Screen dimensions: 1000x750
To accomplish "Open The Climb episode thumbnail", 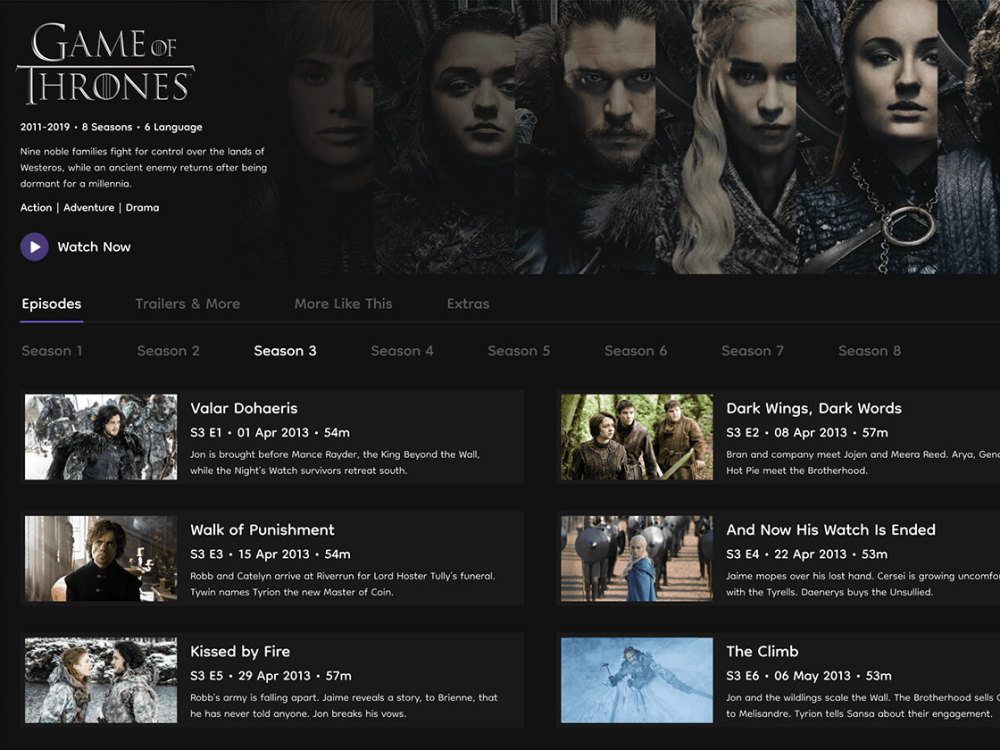I will point(637,678).
